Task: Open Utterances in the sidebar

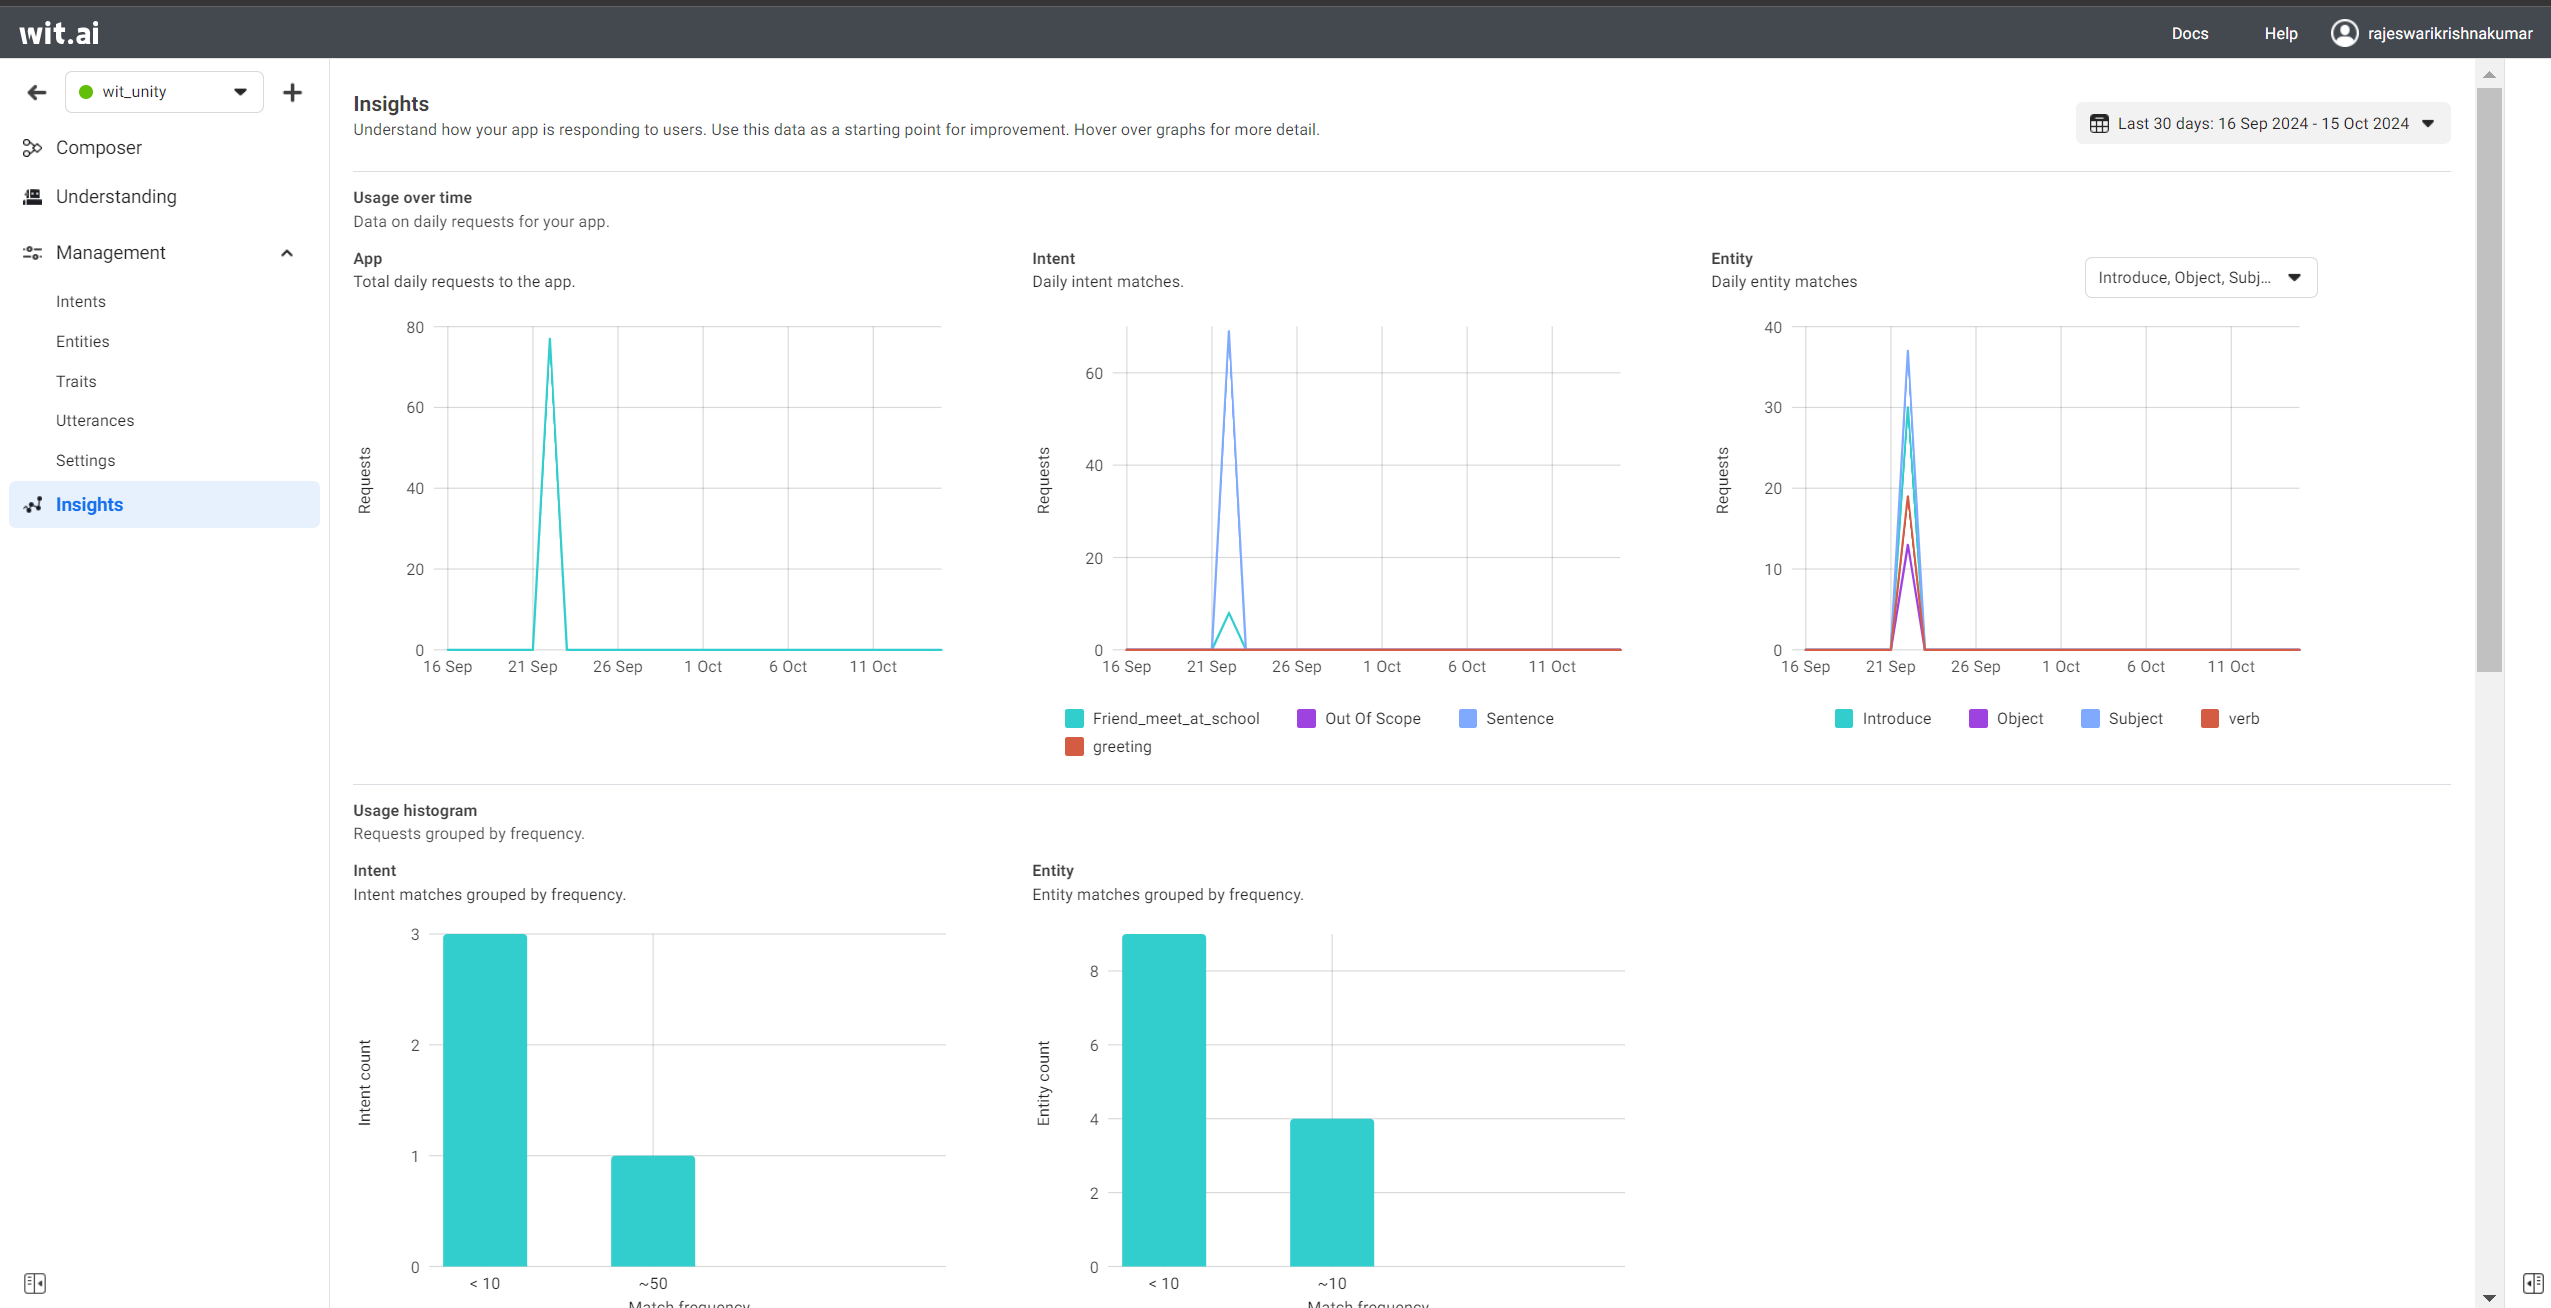Action: point(95,421)
